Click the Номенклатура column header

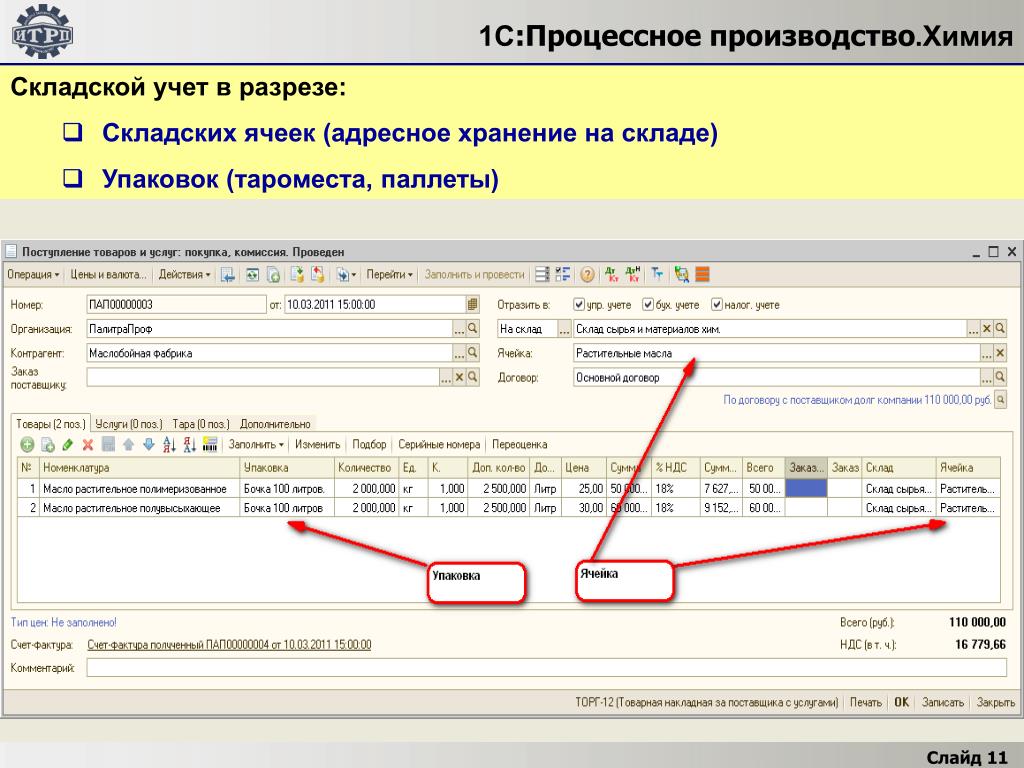(139, 468)
